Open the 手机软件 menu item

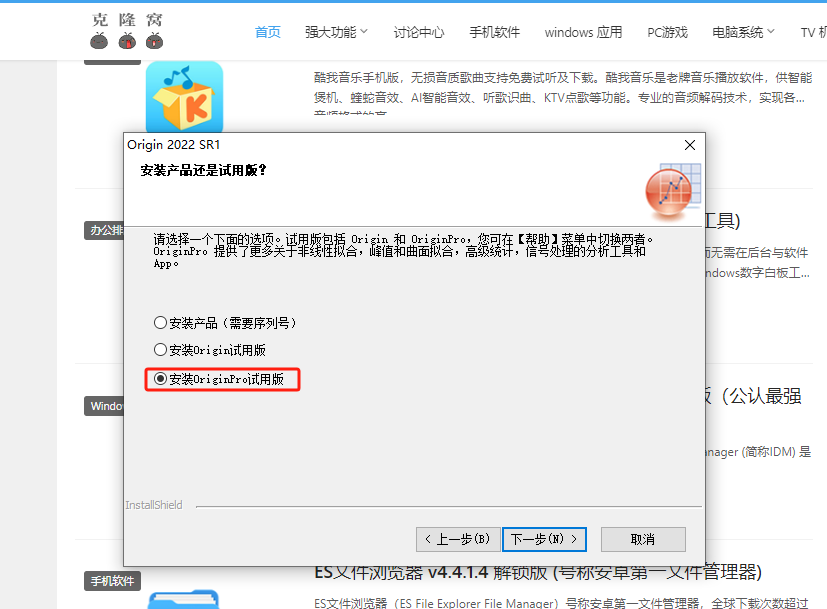[x=494, y=32]
